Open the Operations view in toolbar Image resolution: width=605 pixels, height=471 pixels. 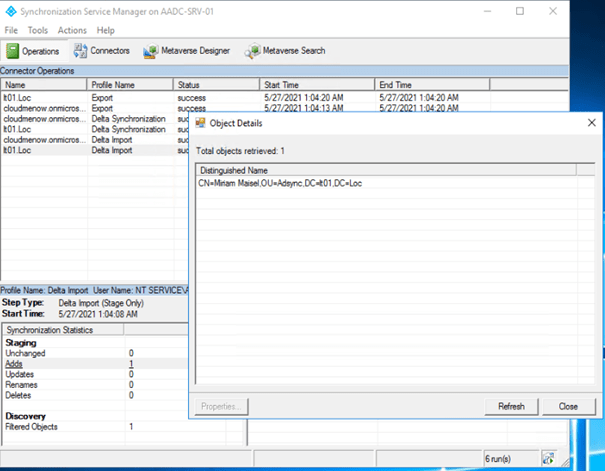pyautogui.click(x=33, y=50)
